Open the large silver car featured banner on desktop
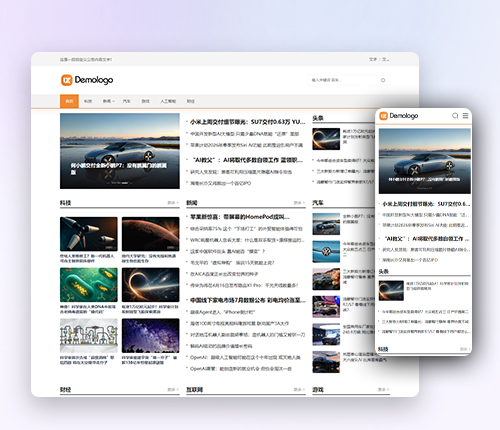 (120, 151)
